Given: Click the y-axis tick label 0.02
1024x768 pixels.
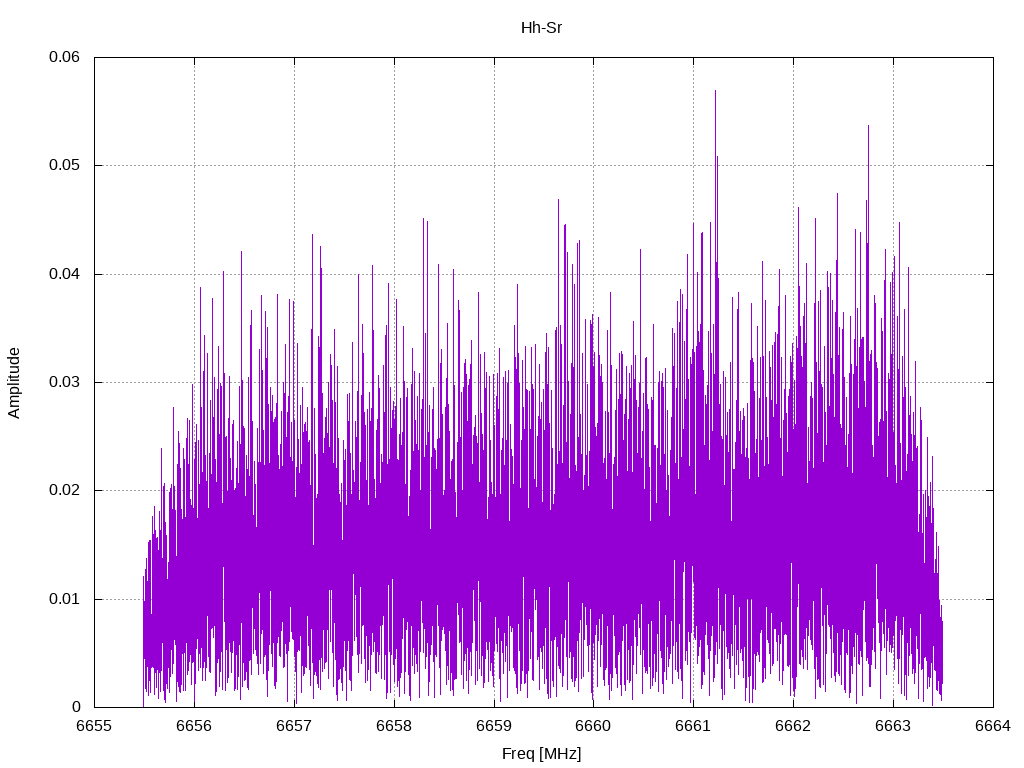Looking at the screenshot, I should click(x=64, y=490).
